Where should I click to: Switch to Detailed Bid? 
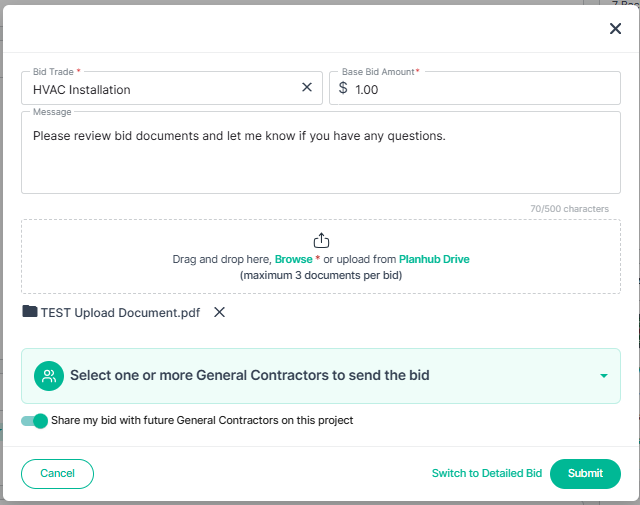click(487, 474)
